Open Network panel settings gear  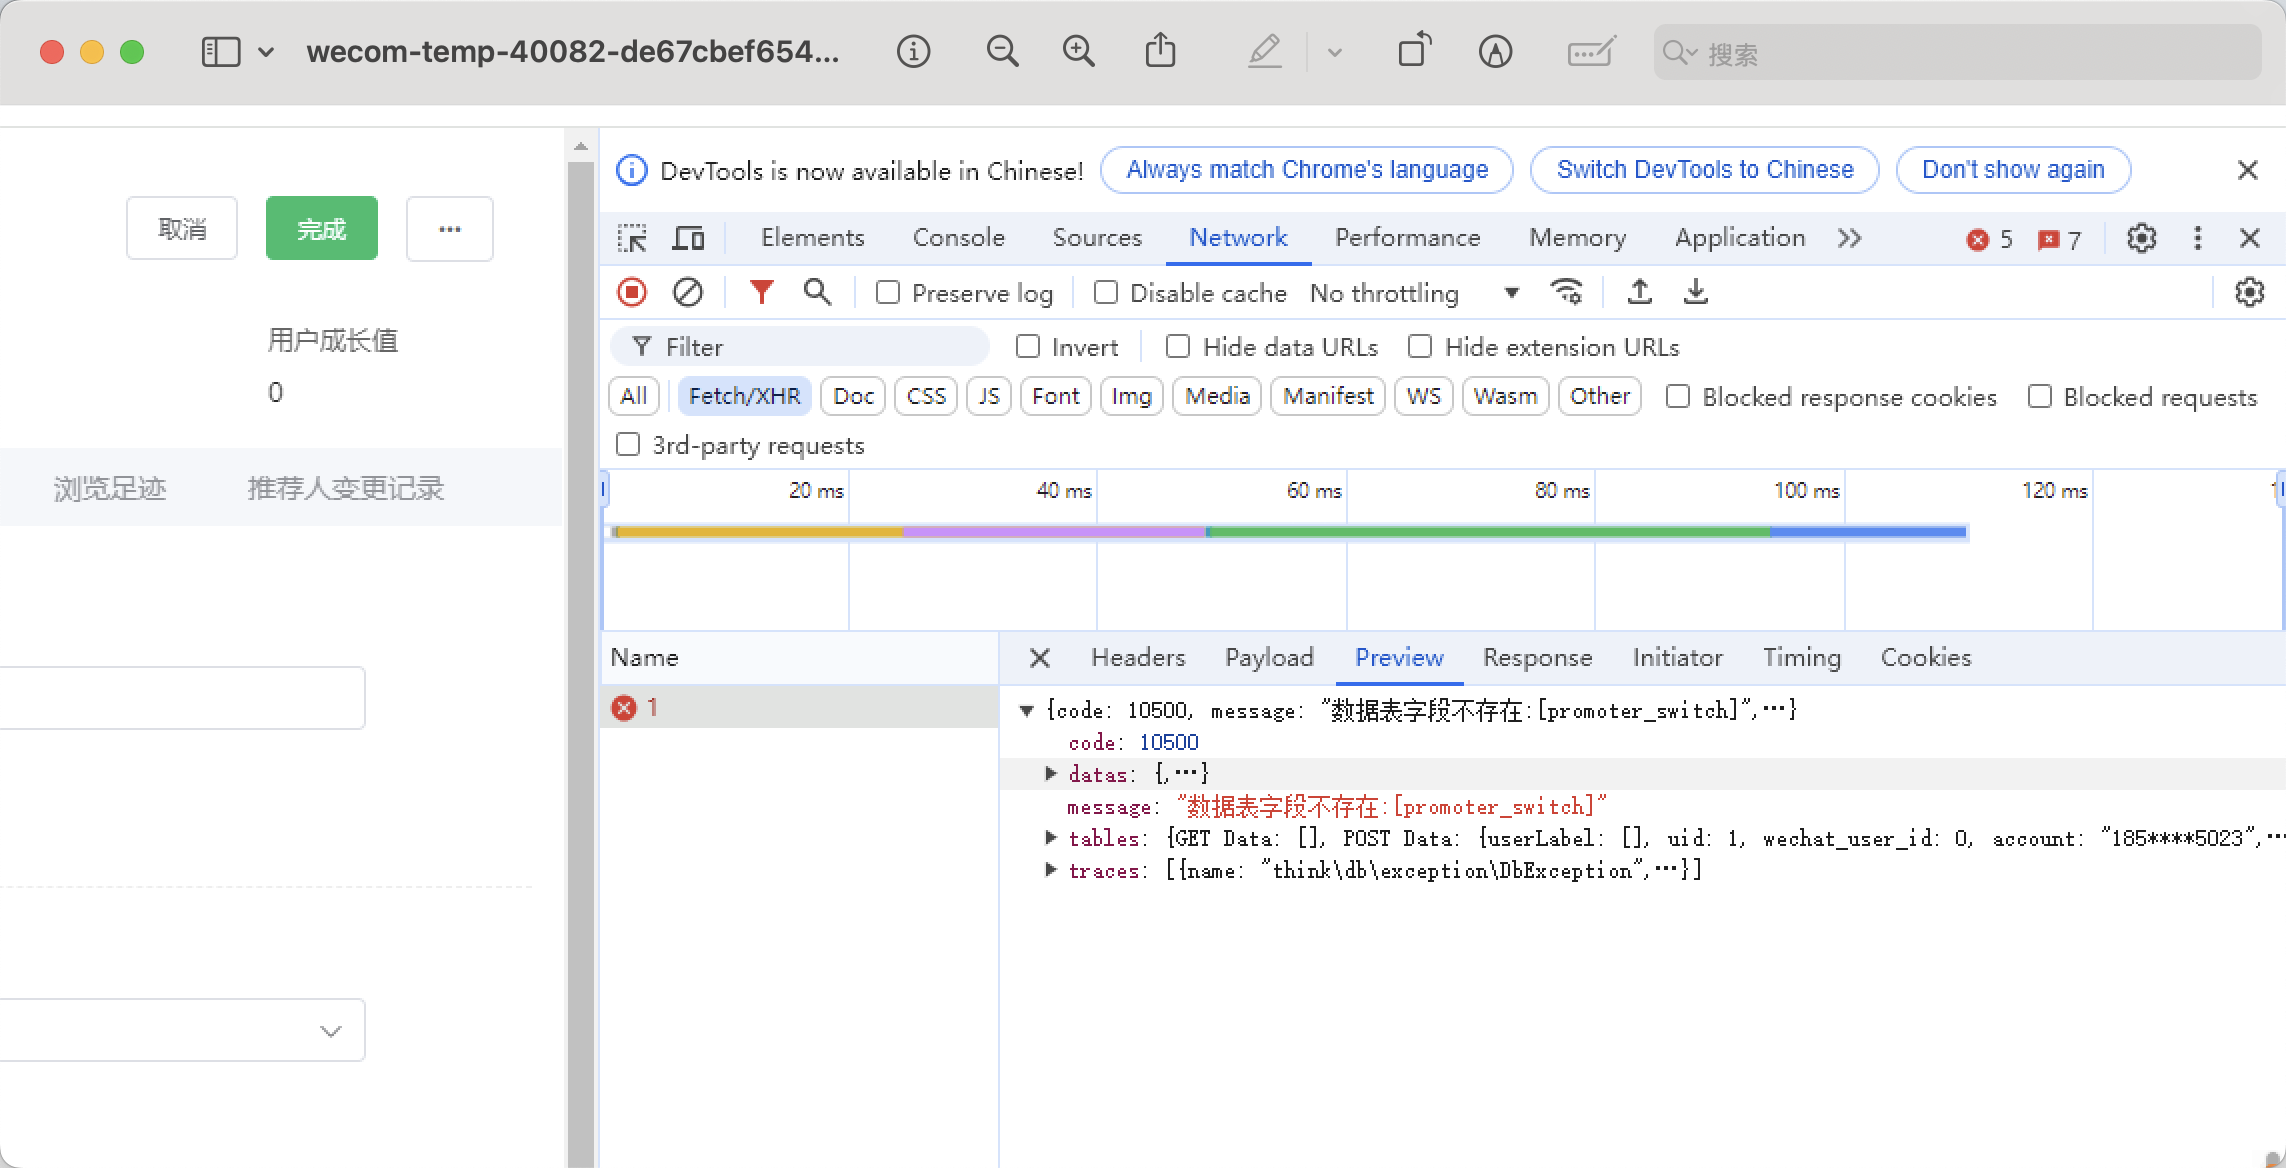[x=2249, y=292]
